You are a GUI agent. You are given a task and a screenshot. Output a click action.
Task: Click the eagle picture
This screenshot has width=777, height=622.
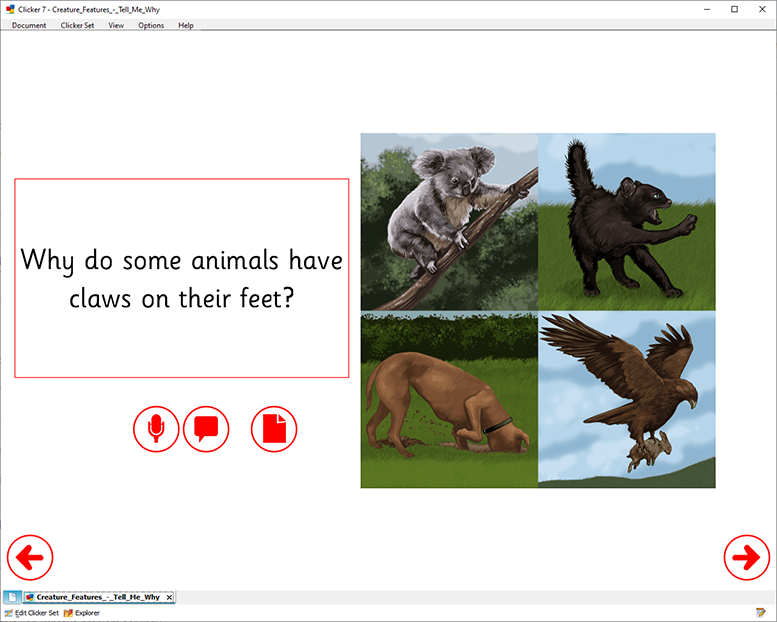point(627,400)
